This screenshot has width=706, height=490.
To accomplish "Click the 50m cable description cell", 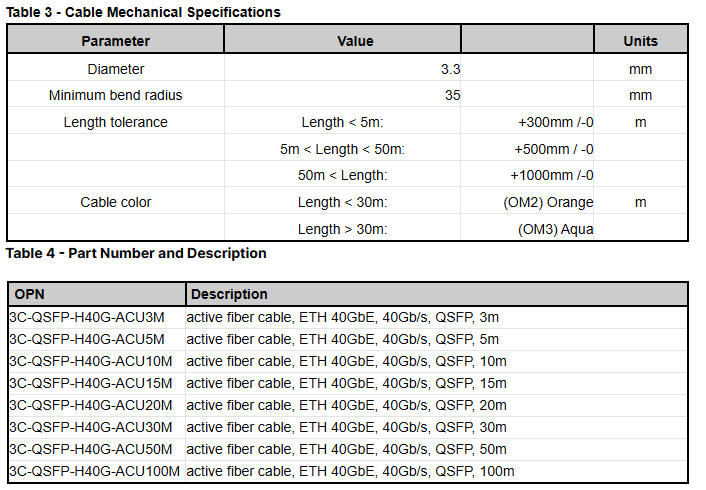I will pyautogui.click(x=346, y=449).
